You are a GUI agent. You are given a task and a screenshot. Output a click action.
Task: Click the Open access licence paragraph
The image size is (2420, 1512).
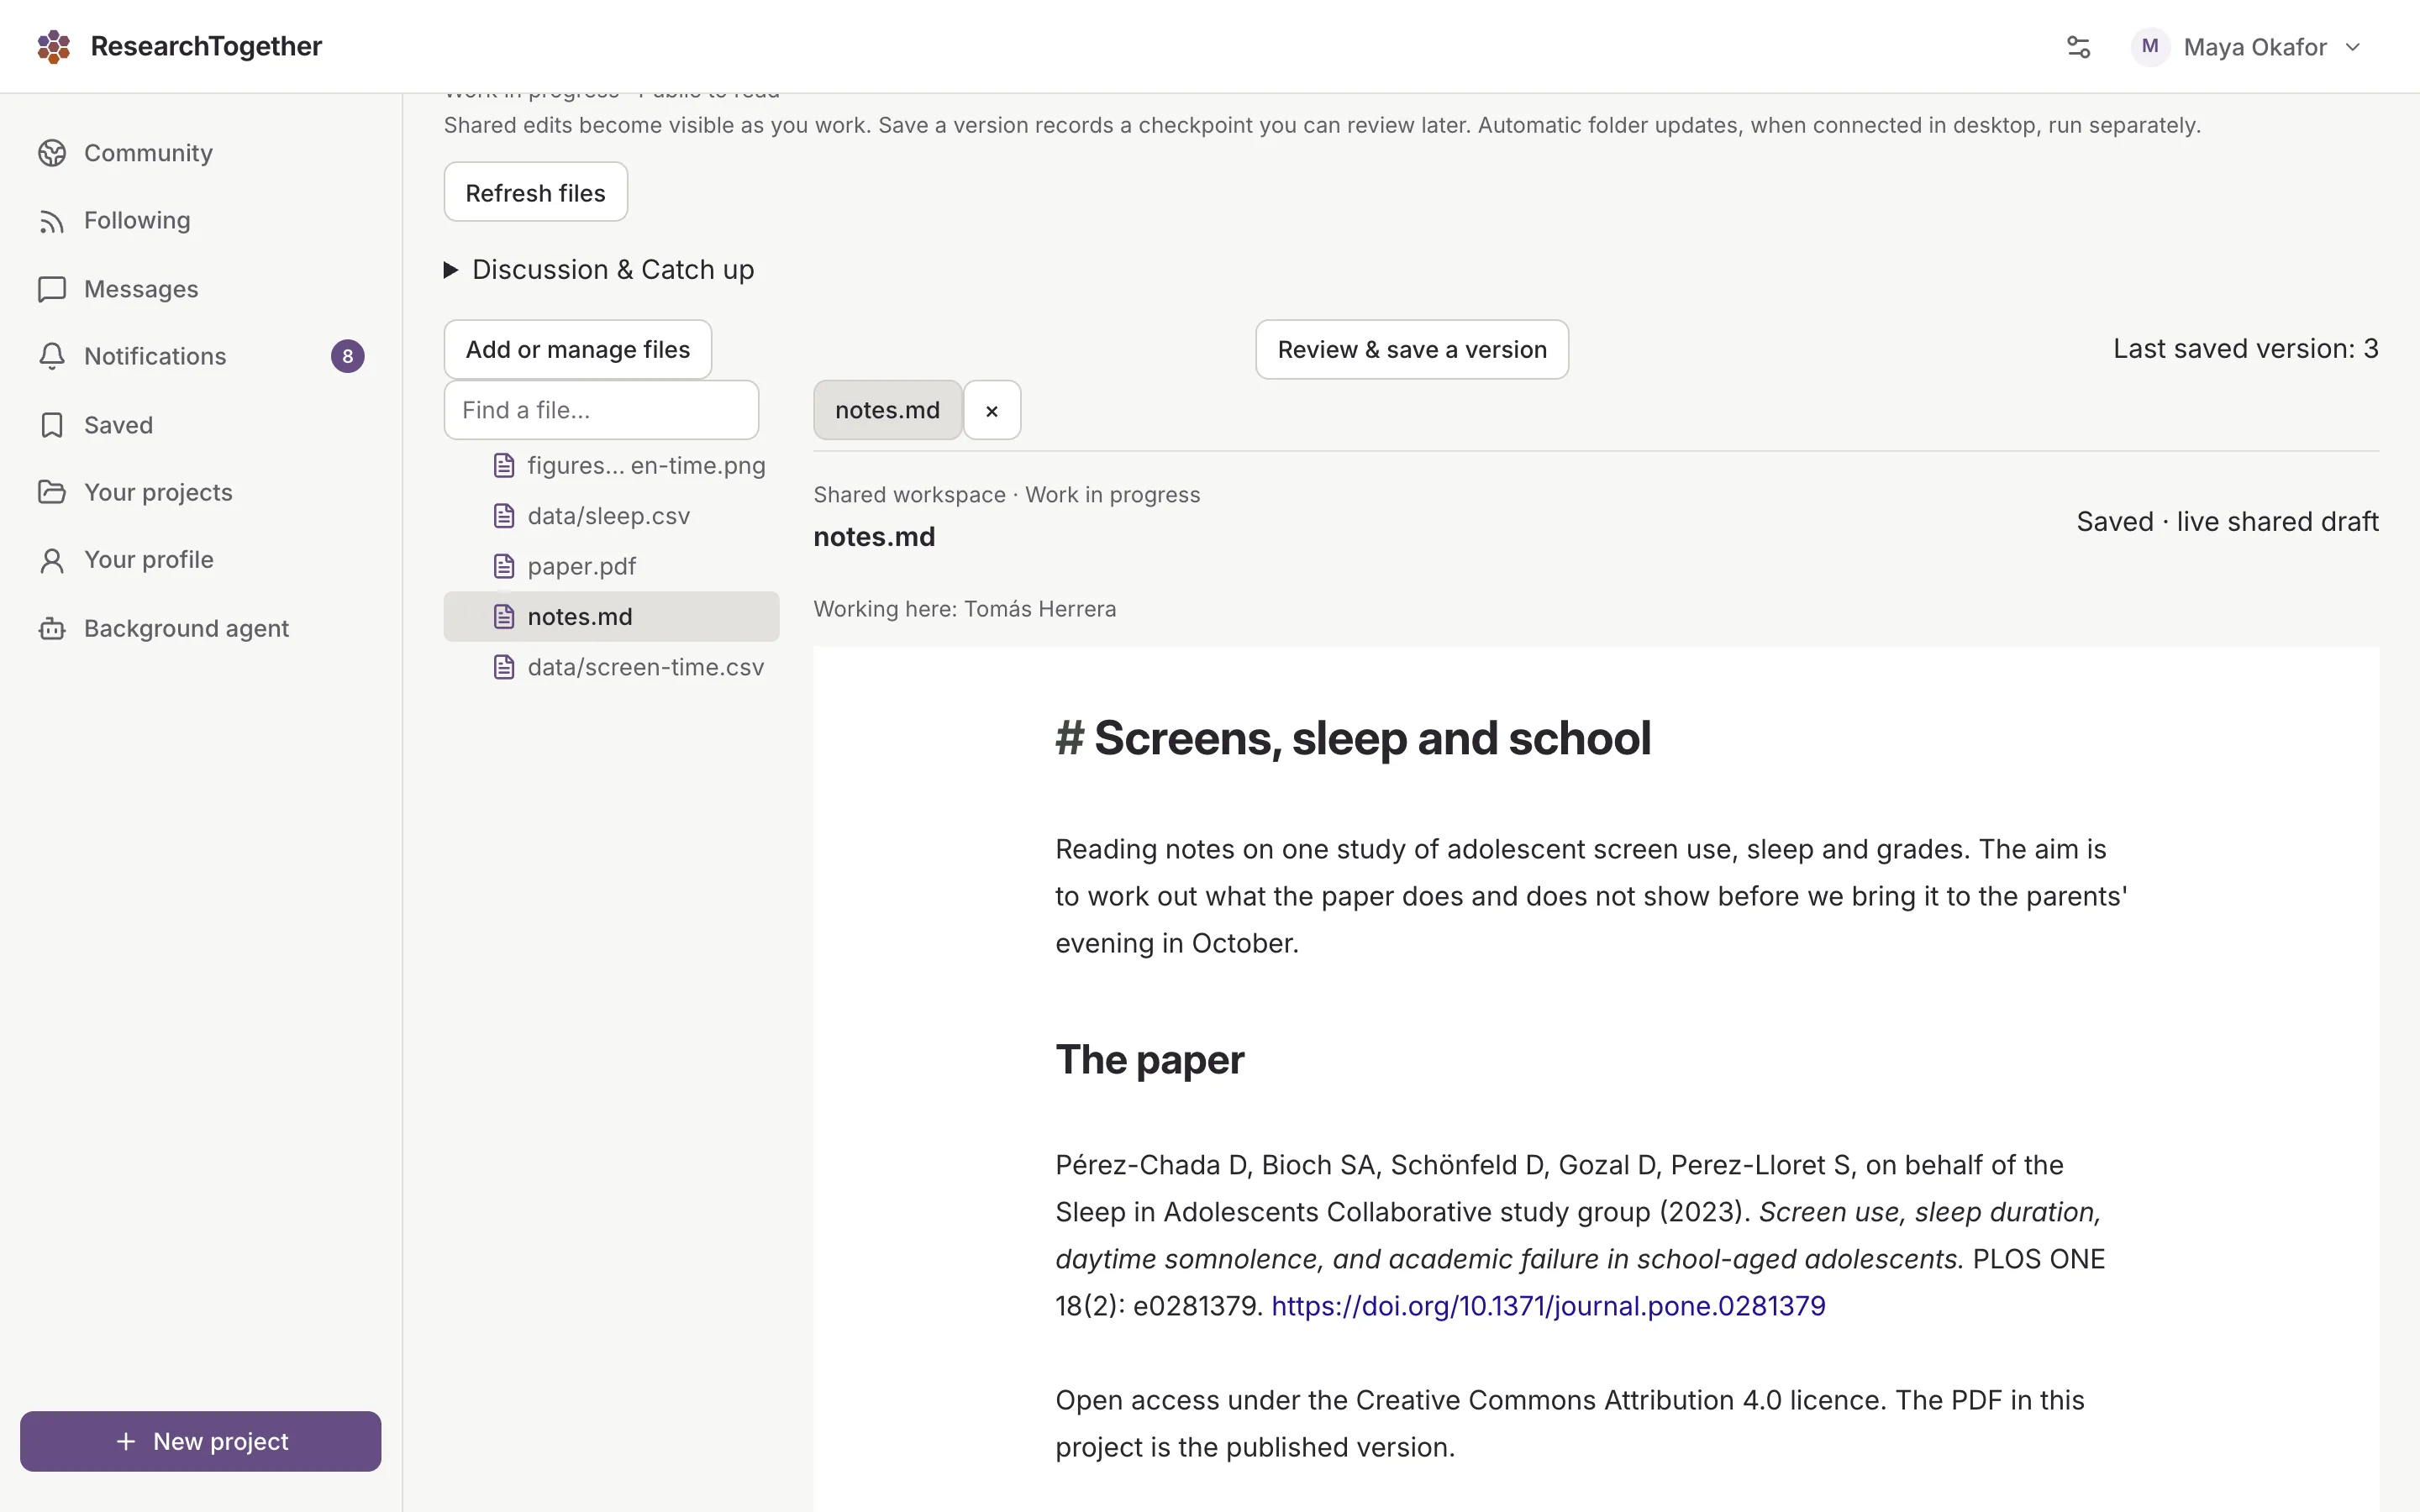pos(1570,1424)
